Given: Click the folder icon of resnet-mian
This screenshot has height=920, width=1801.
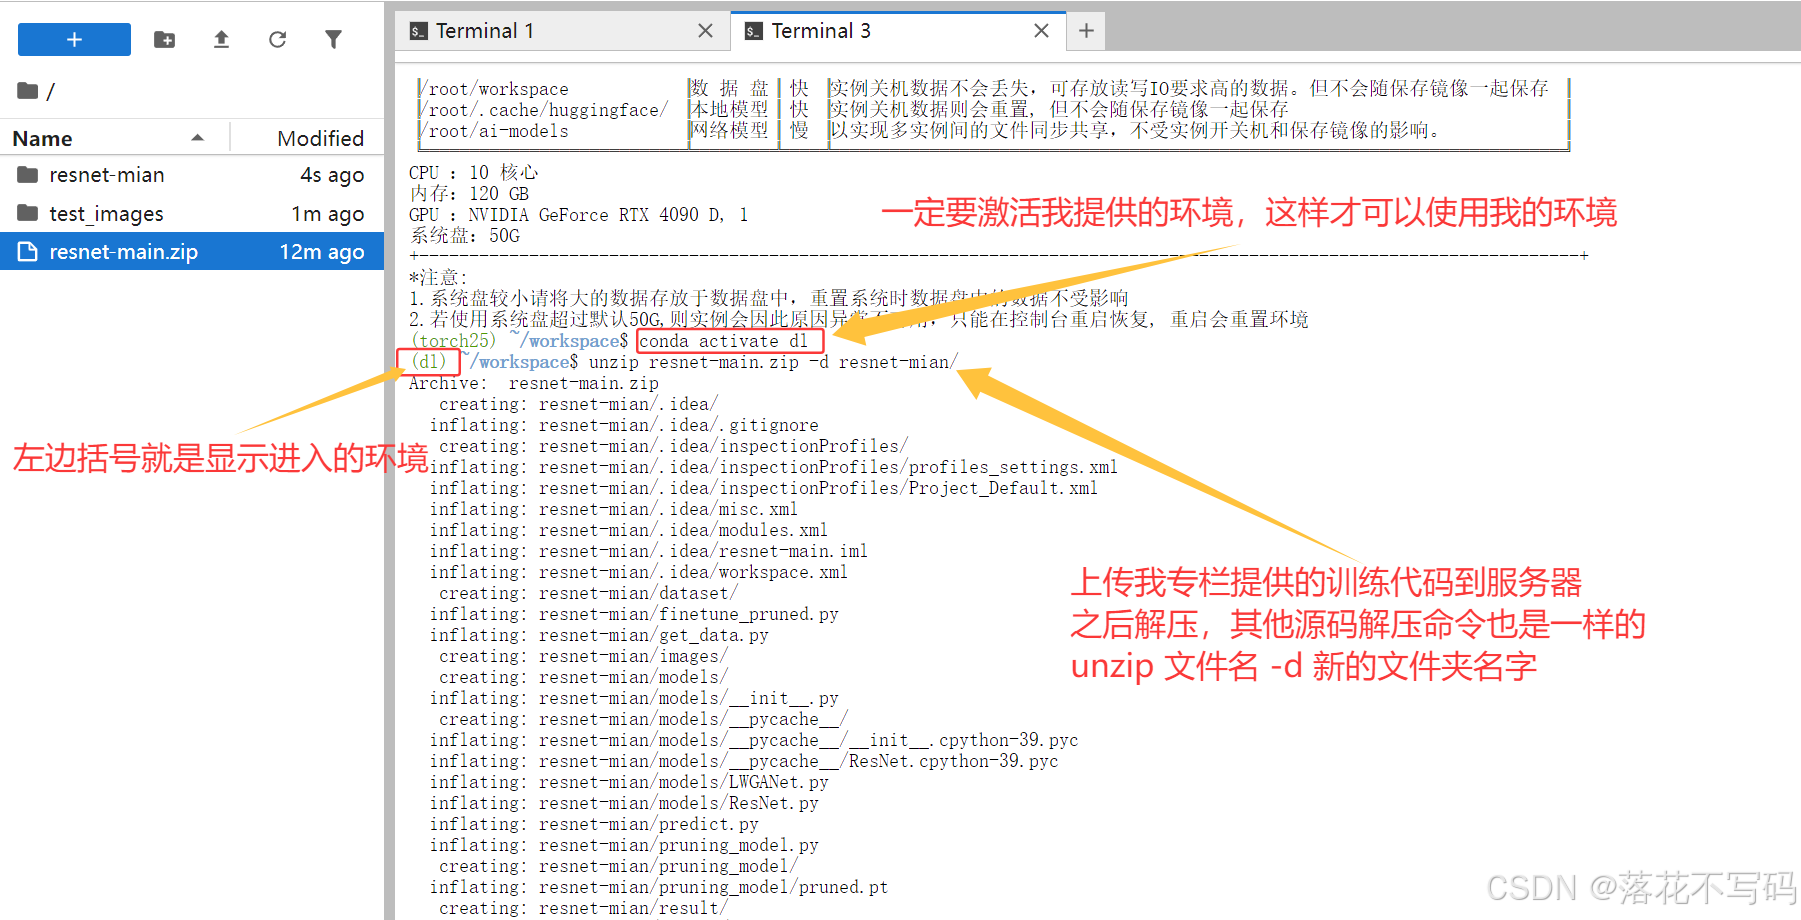Looking at the screenshot, I should pos(28,175).
